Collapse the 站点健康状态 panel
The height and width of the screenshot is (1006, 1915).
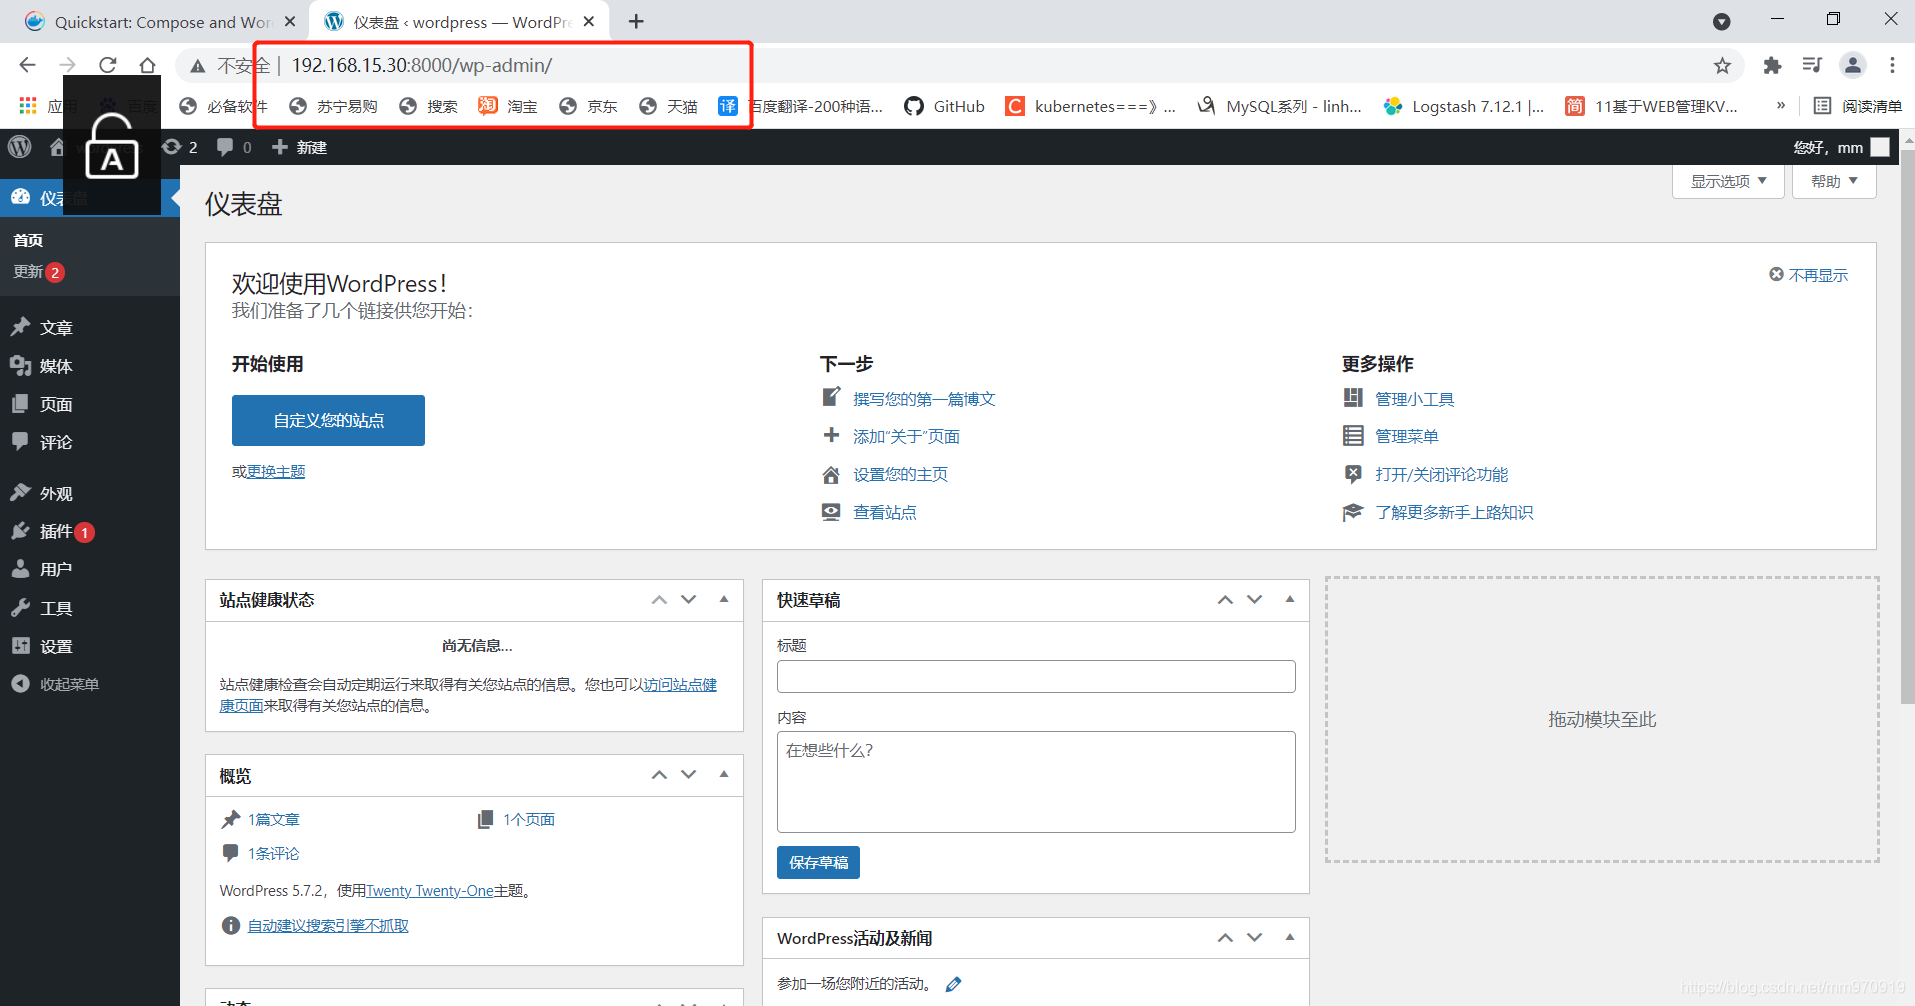click(724, 599)
